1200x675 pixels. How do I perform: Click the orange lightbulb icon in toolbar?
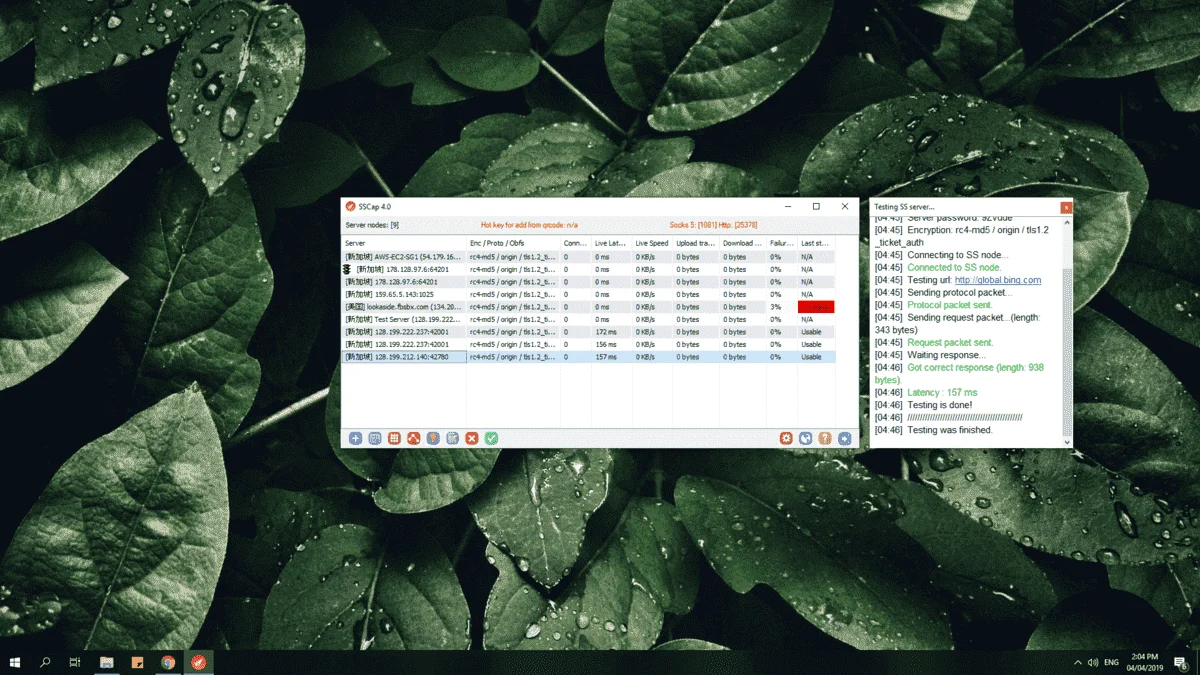pyautogui.click(x=433, y=438)
